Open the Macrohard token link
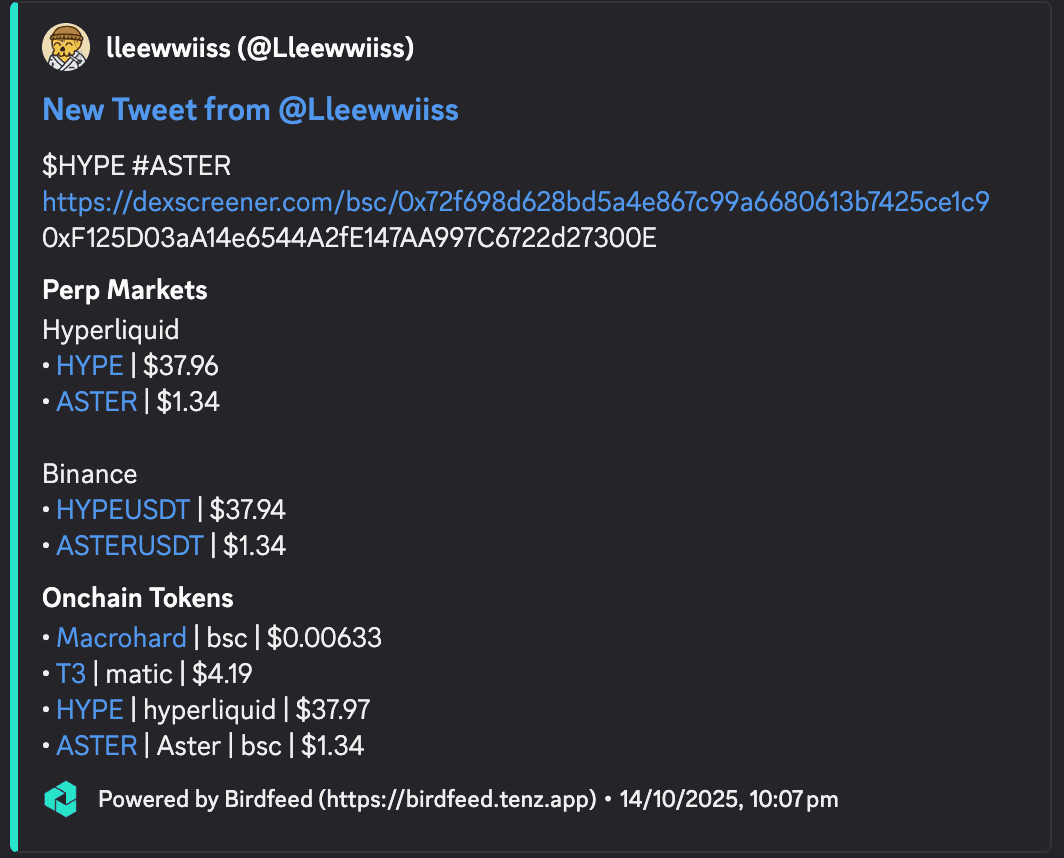Screen dimensions: 1064x858 pyautogui.click(x=121, y=637)
